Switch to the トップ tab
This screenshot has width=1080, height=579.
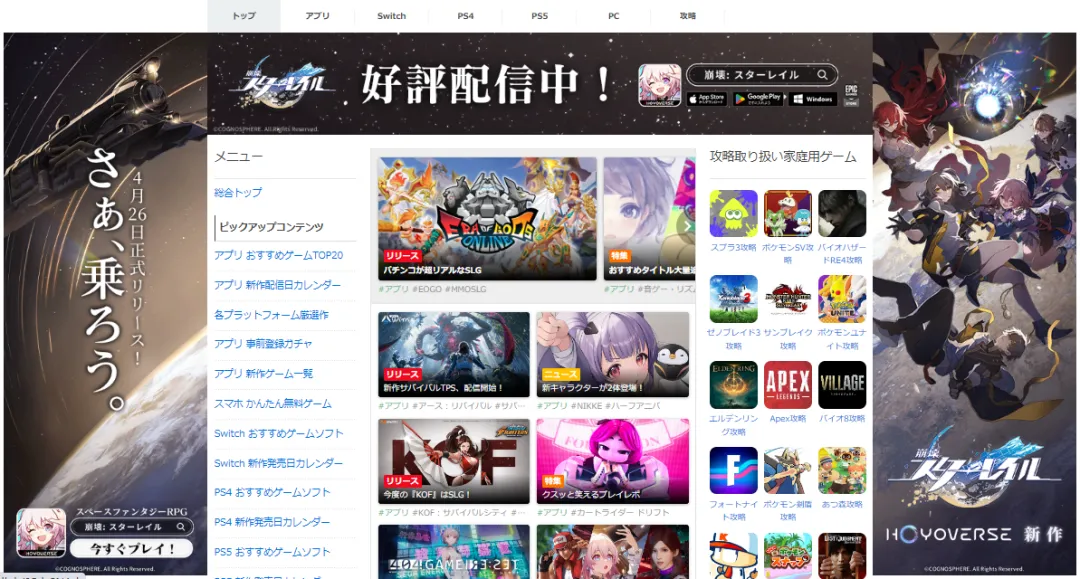pos(244,16)
